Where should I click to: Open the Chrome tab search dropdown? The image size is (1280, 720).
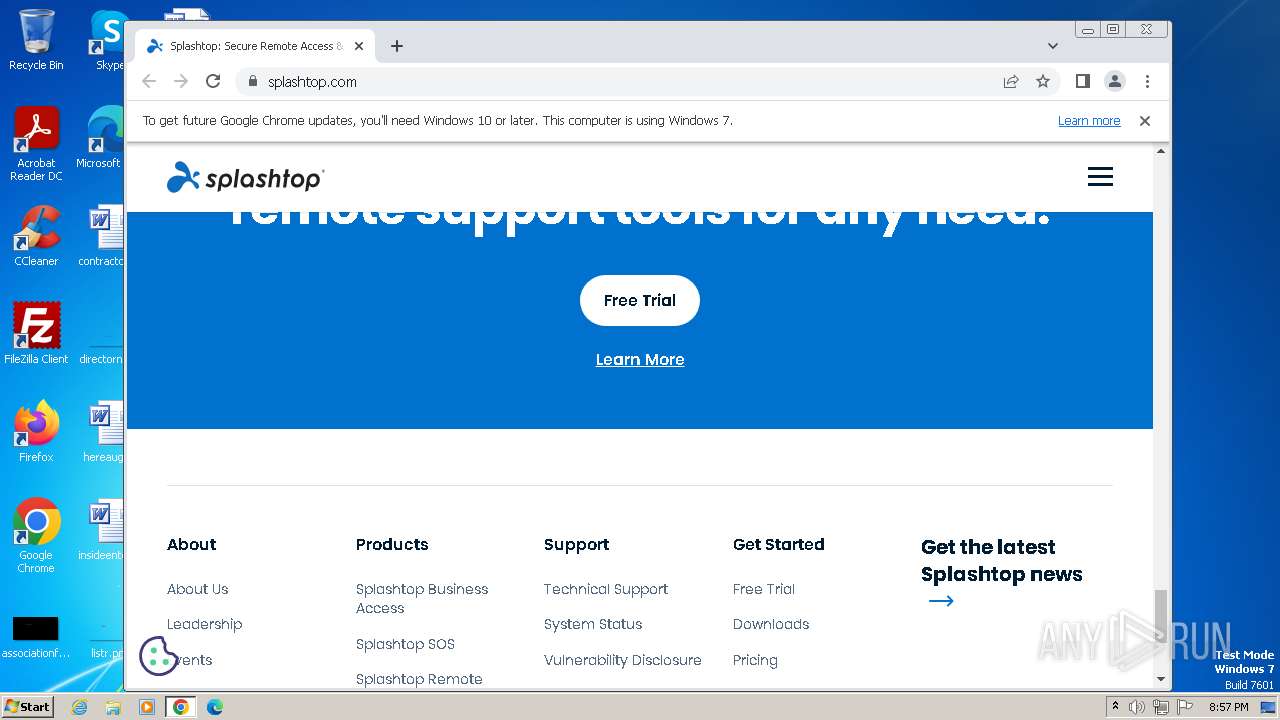[1052, 46]
